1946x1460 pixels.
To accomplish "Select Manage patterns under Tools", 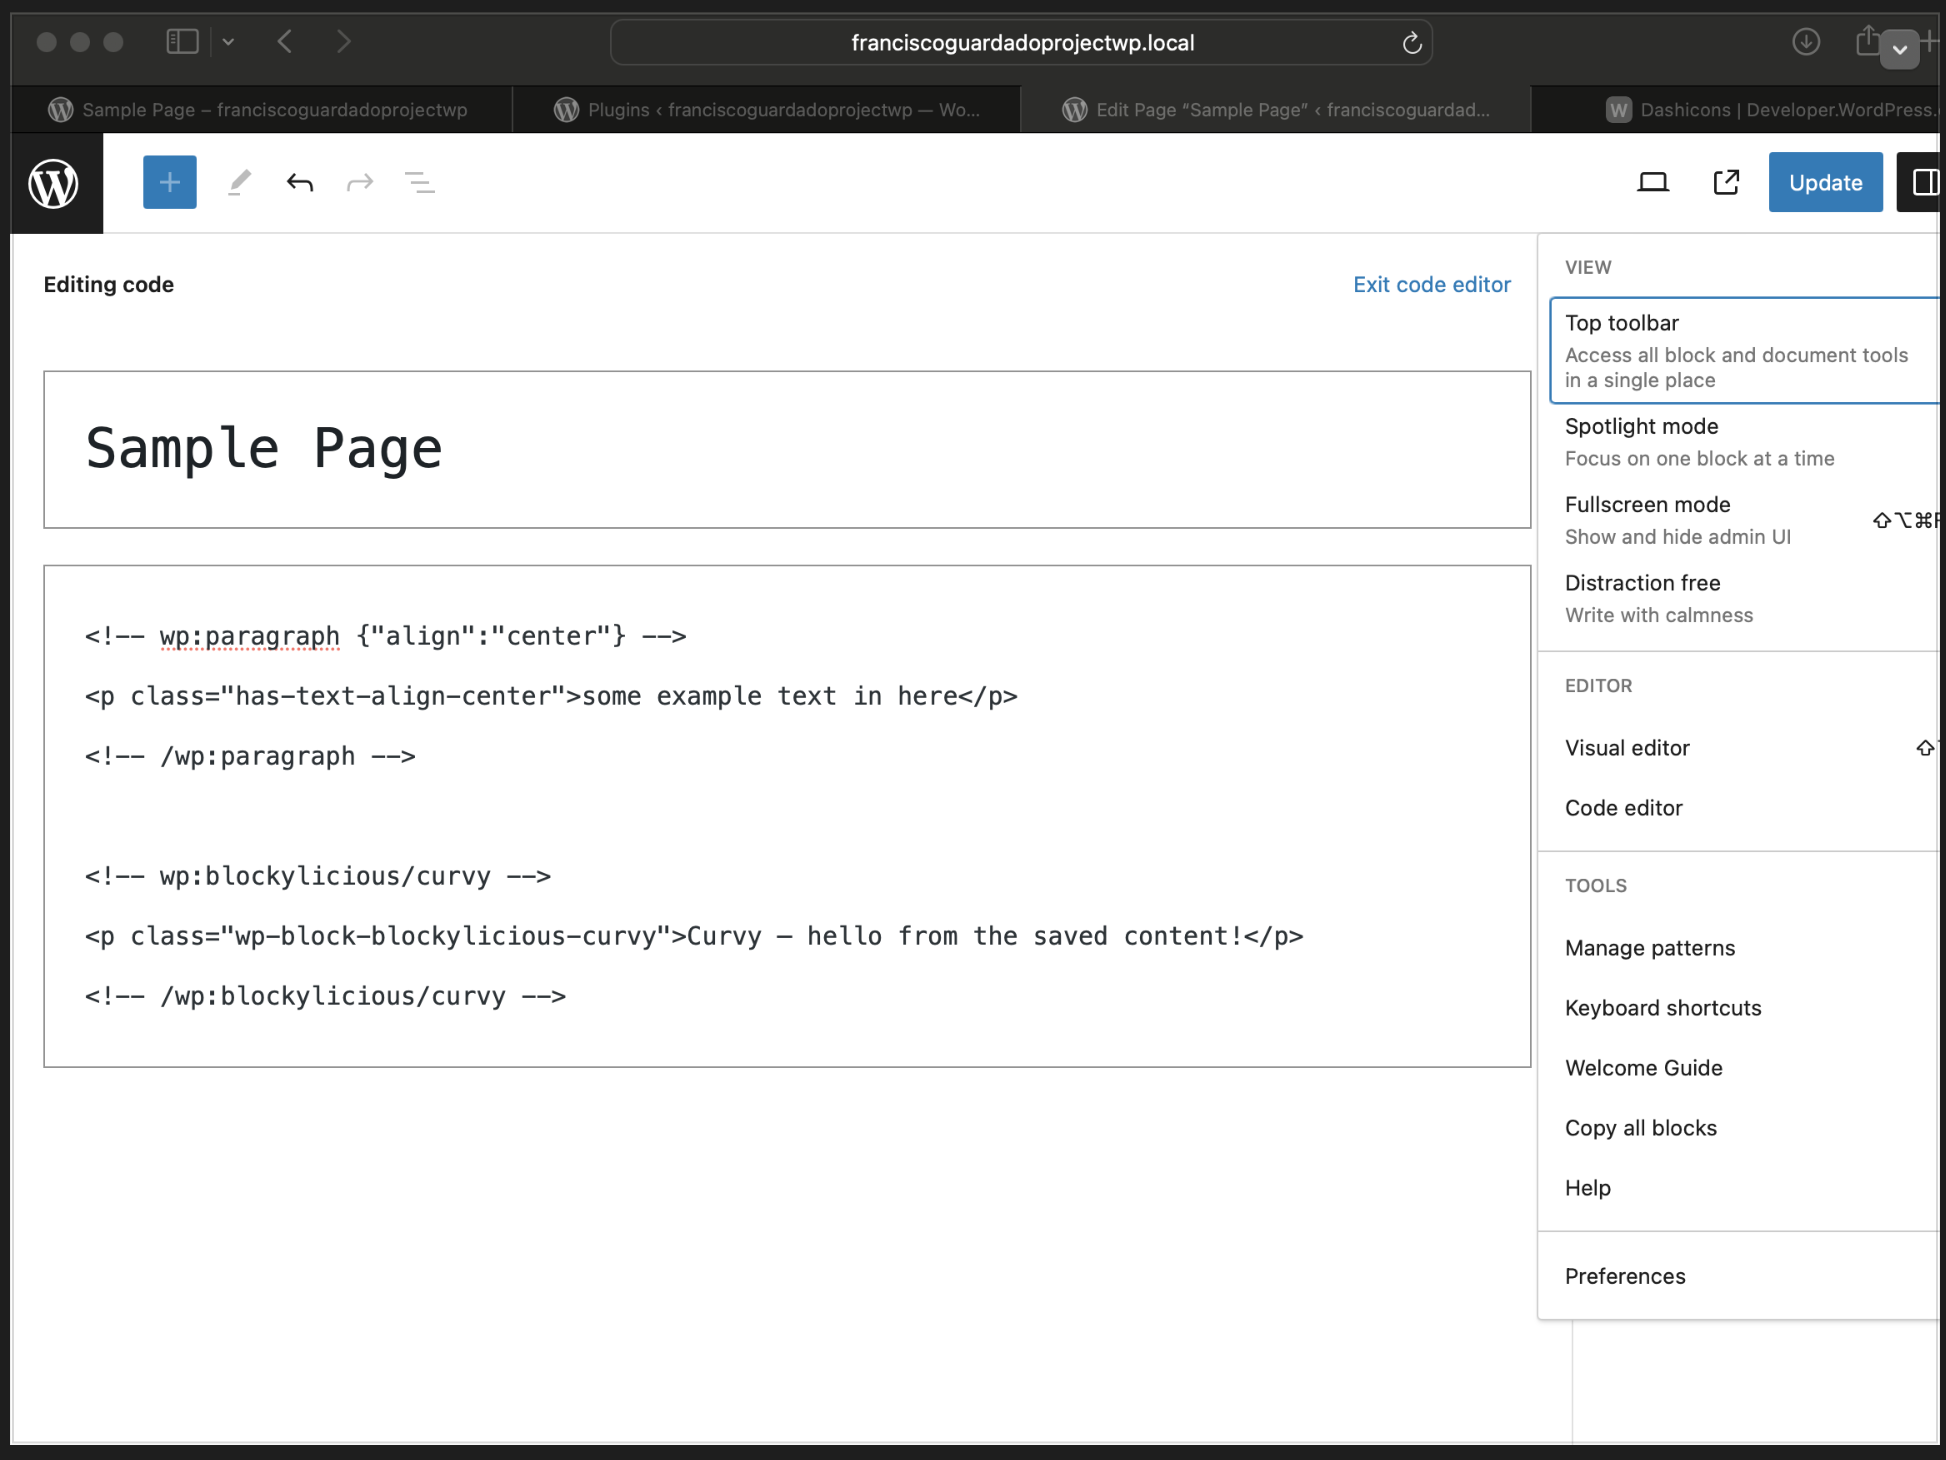I will pyautogui.click(x=1649, y=946).
